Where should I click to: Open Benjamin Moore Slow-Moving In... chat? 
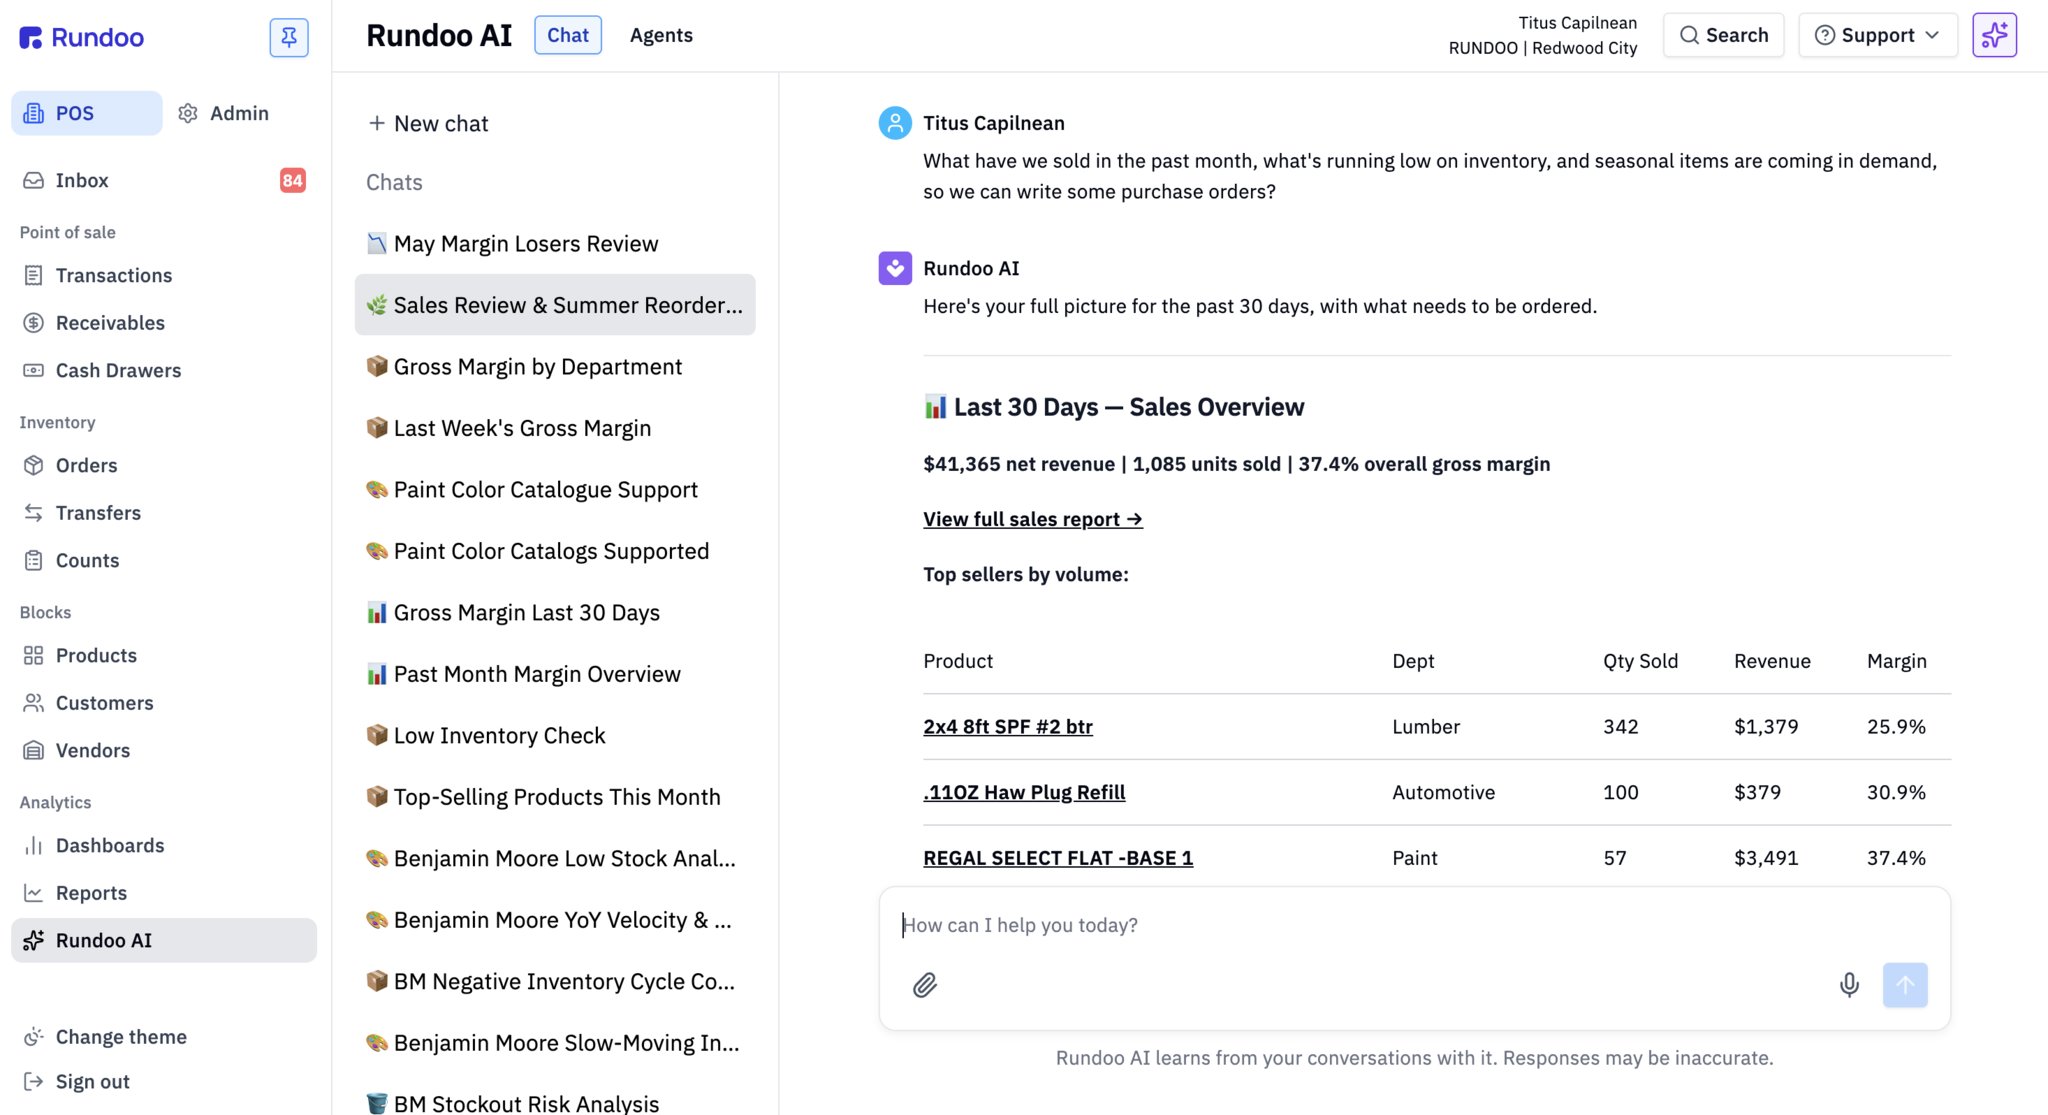(x=555, y=1043)
